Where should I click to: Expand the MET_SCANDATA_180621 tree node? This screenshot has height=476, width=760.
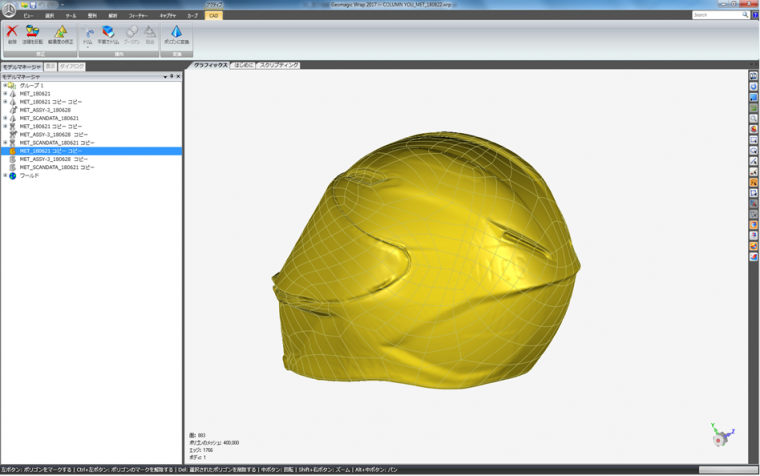pos(5,119)
